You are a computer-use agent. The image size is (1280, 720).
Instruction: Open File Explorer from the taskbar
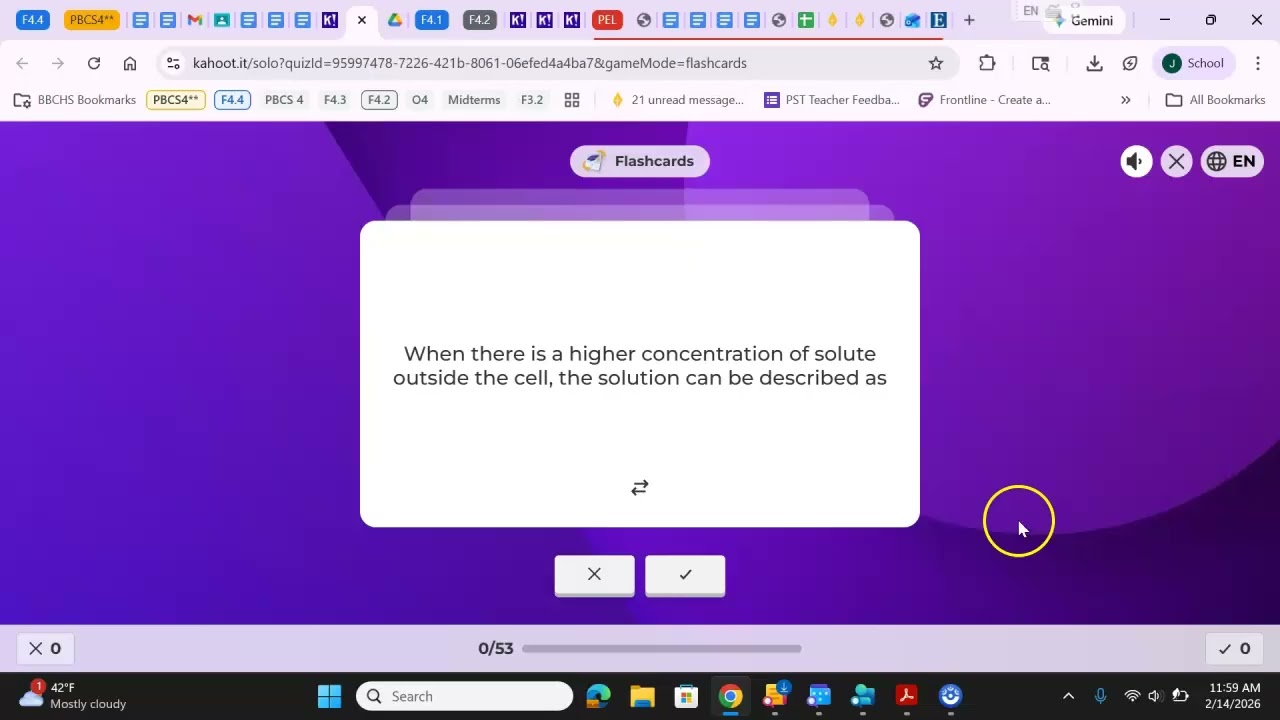click(642, 696)
